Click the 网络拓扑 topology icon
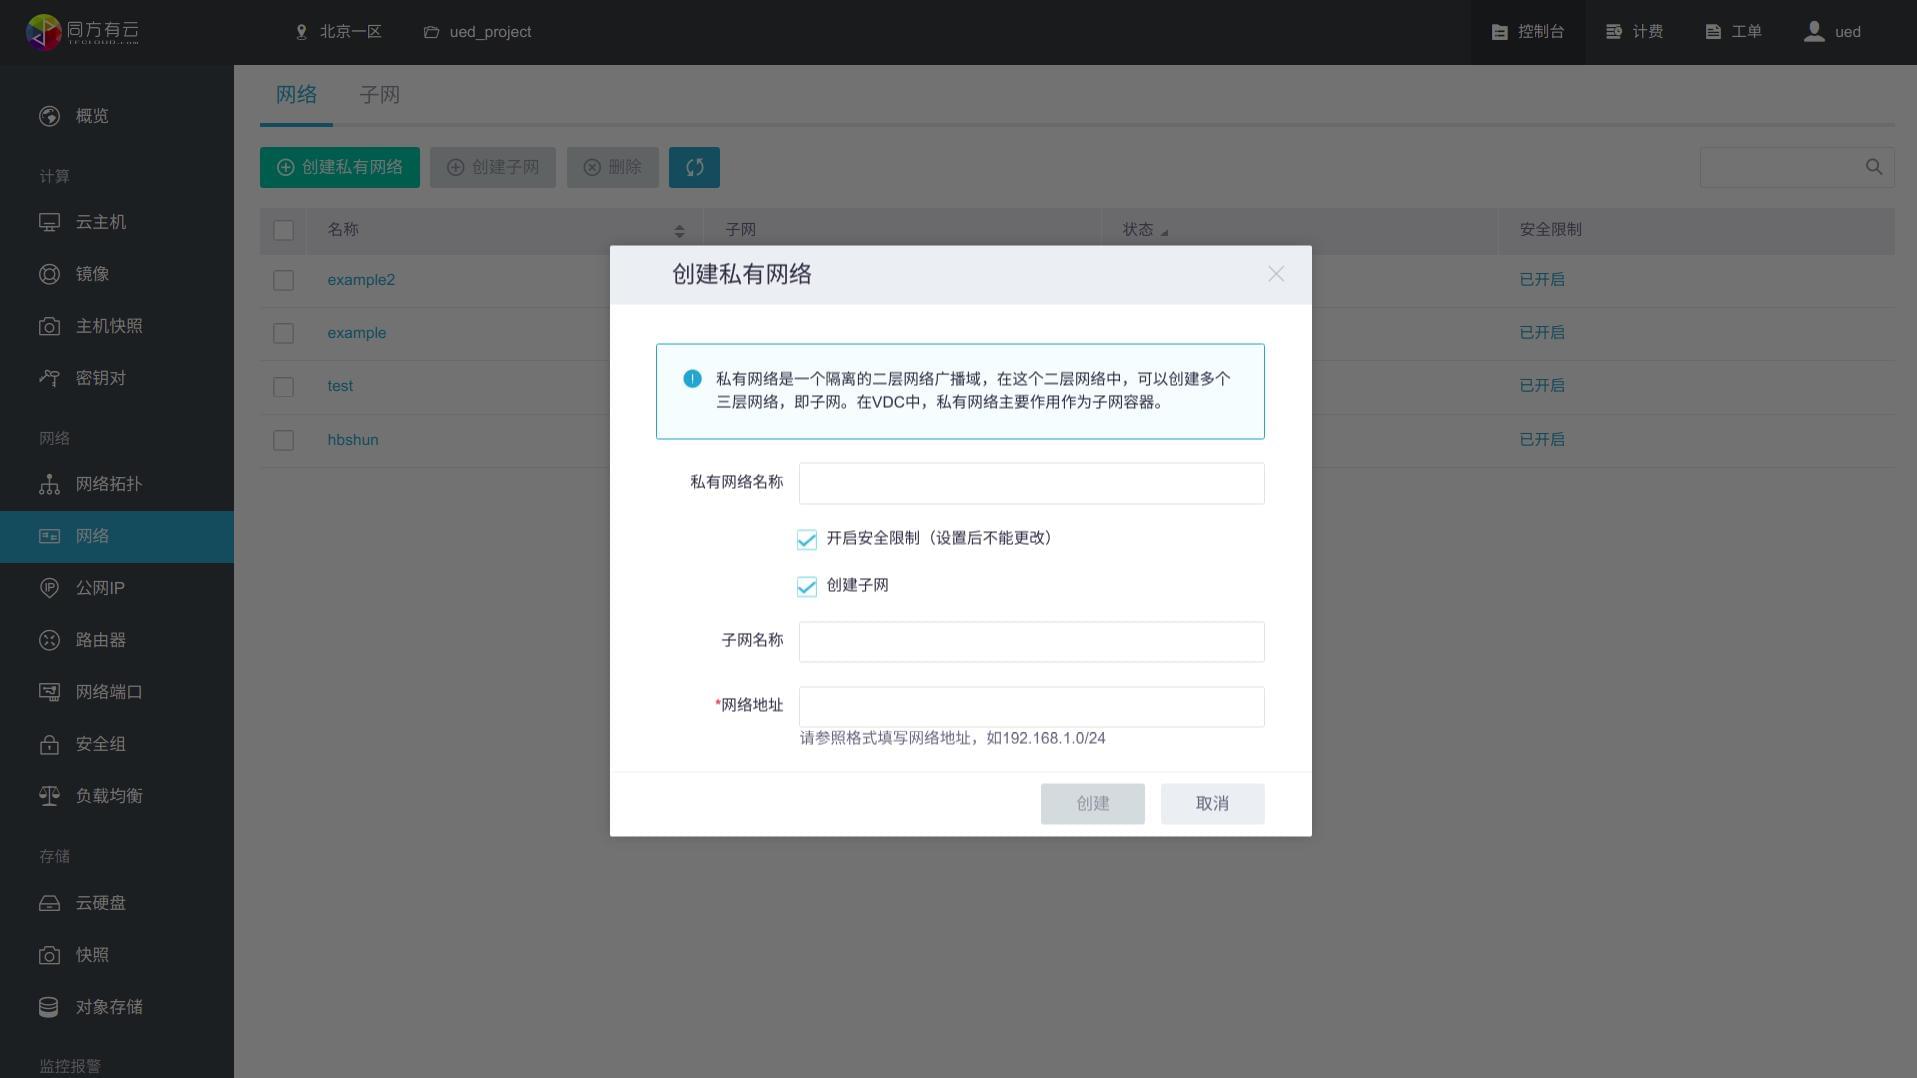The image size is (1917, 1078). point(49,484)
